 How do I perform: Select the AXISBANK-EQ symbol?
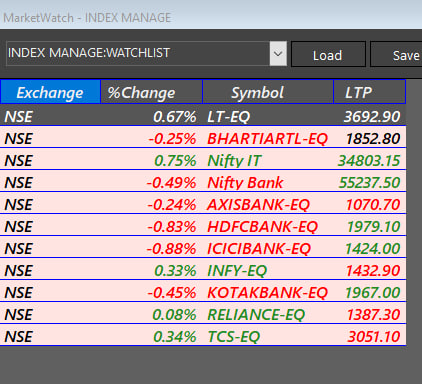(258, 205)
